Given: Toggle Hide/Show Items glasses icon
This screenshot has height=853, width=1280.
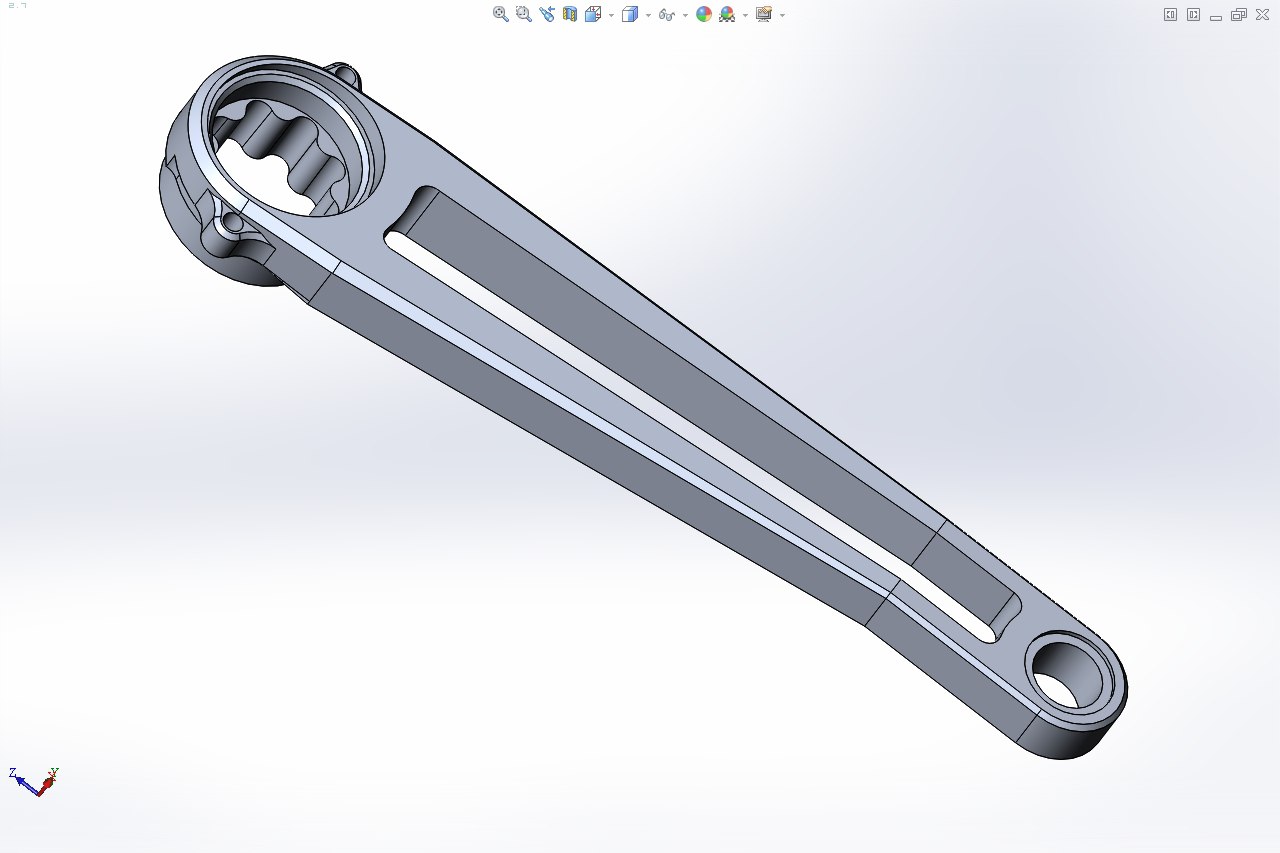Looking at the screenshot, I should [667, 14].
